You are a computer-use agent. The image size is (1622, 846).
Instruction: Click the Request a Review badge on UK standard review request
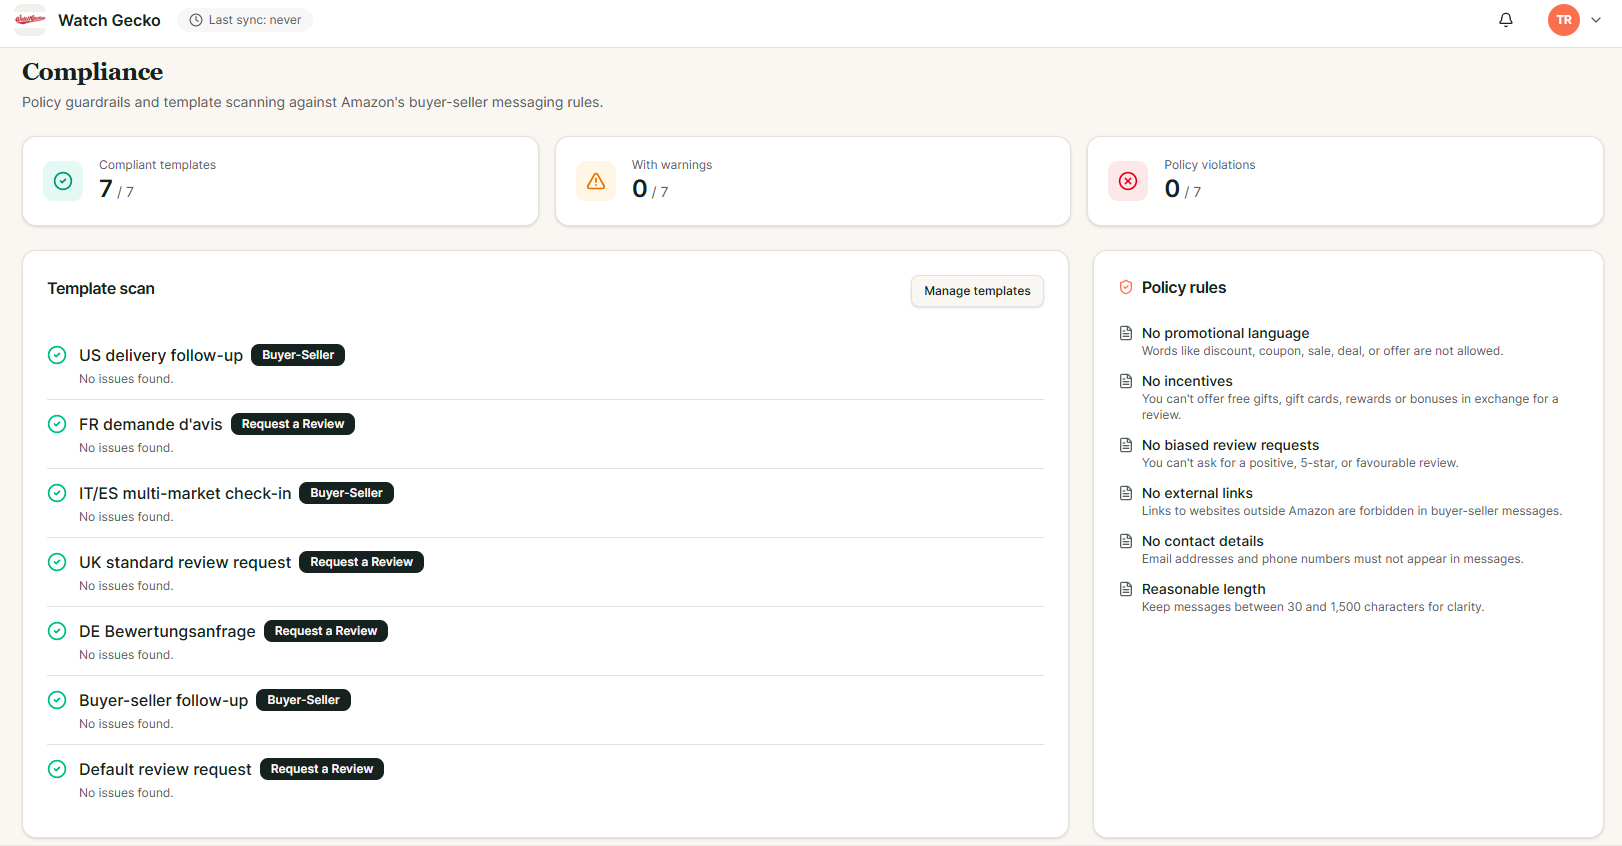(x=361, y=562)
